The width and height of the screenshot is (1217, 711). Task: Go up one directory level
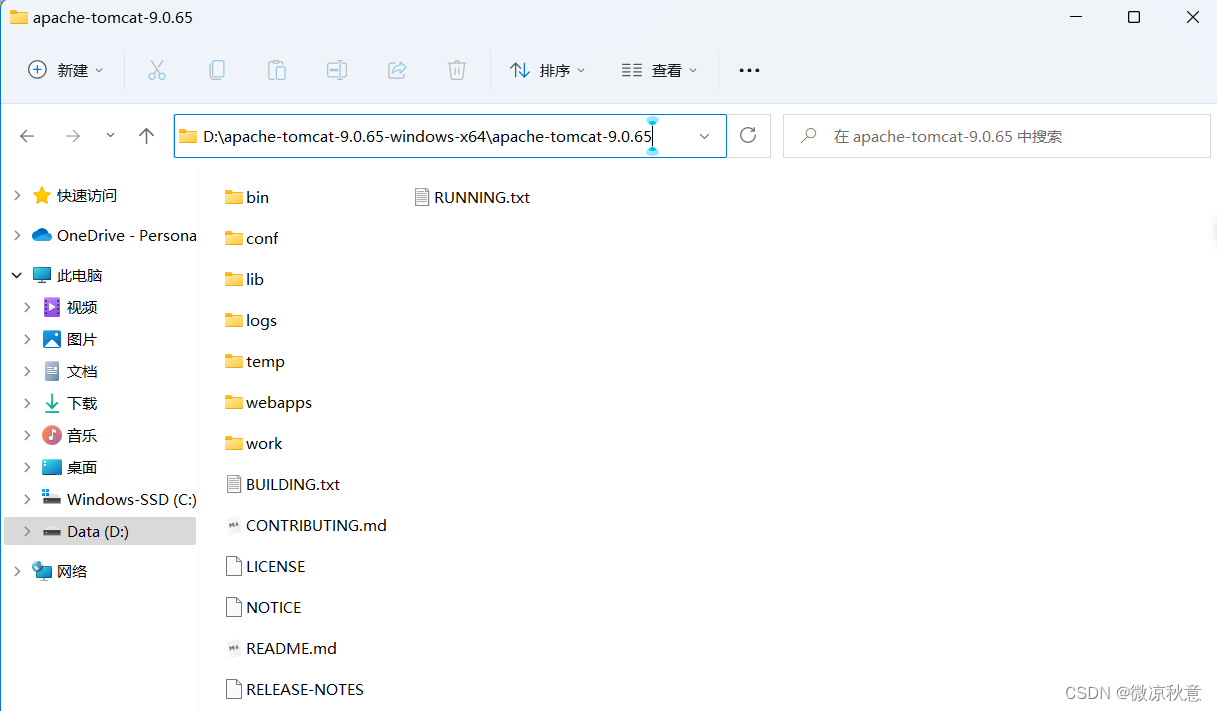147,136
